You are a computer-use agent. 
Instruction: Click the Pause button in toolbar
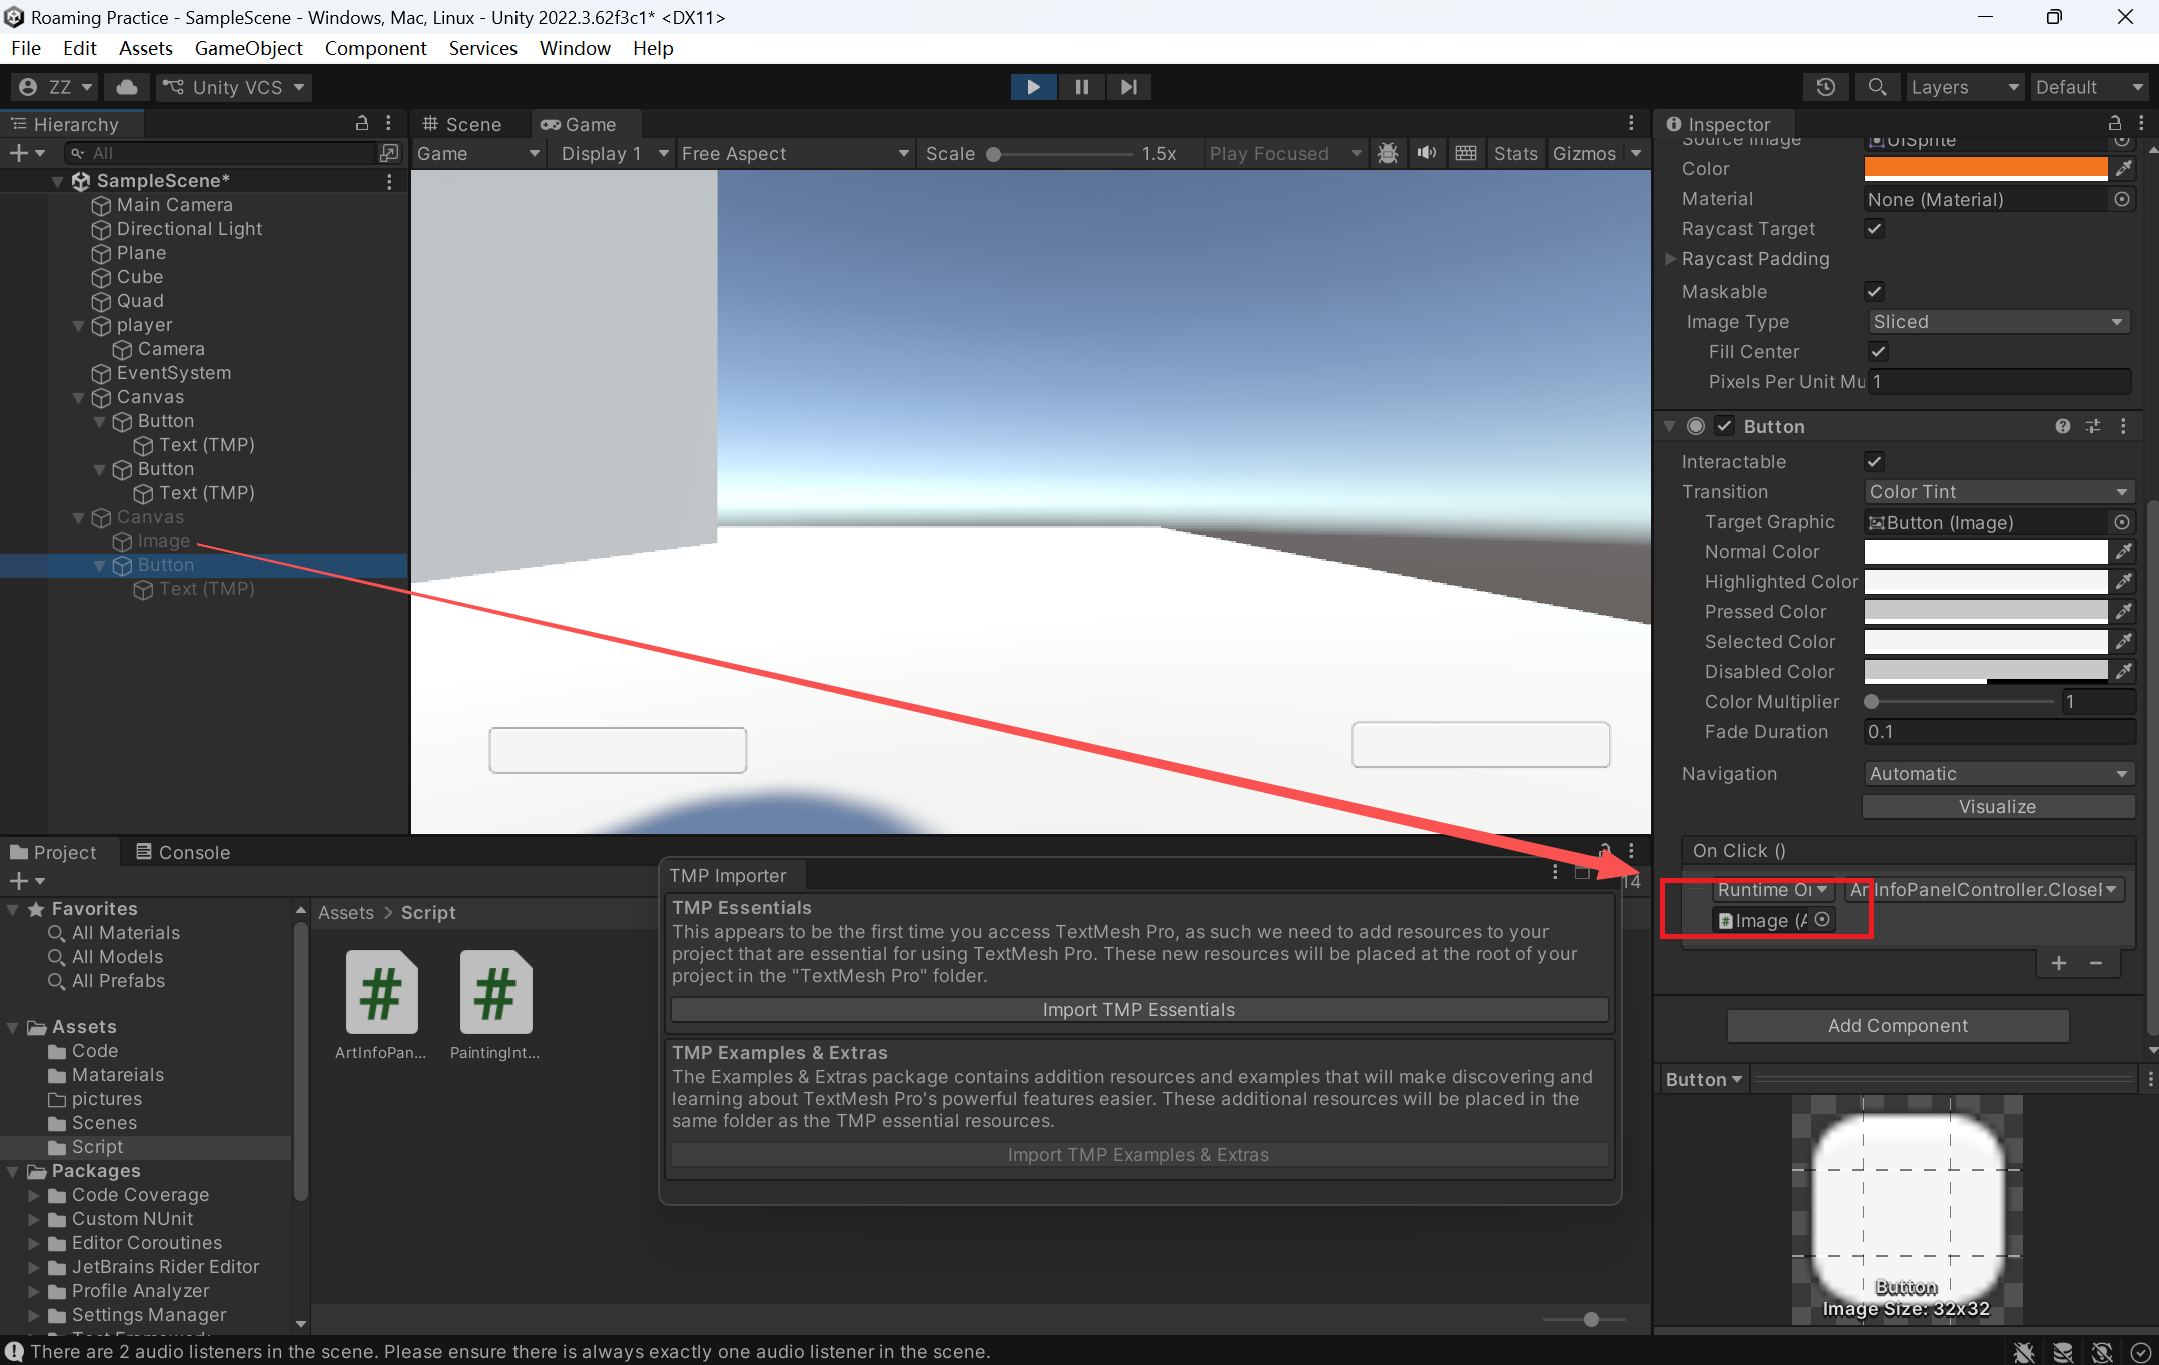point(1081,87)
